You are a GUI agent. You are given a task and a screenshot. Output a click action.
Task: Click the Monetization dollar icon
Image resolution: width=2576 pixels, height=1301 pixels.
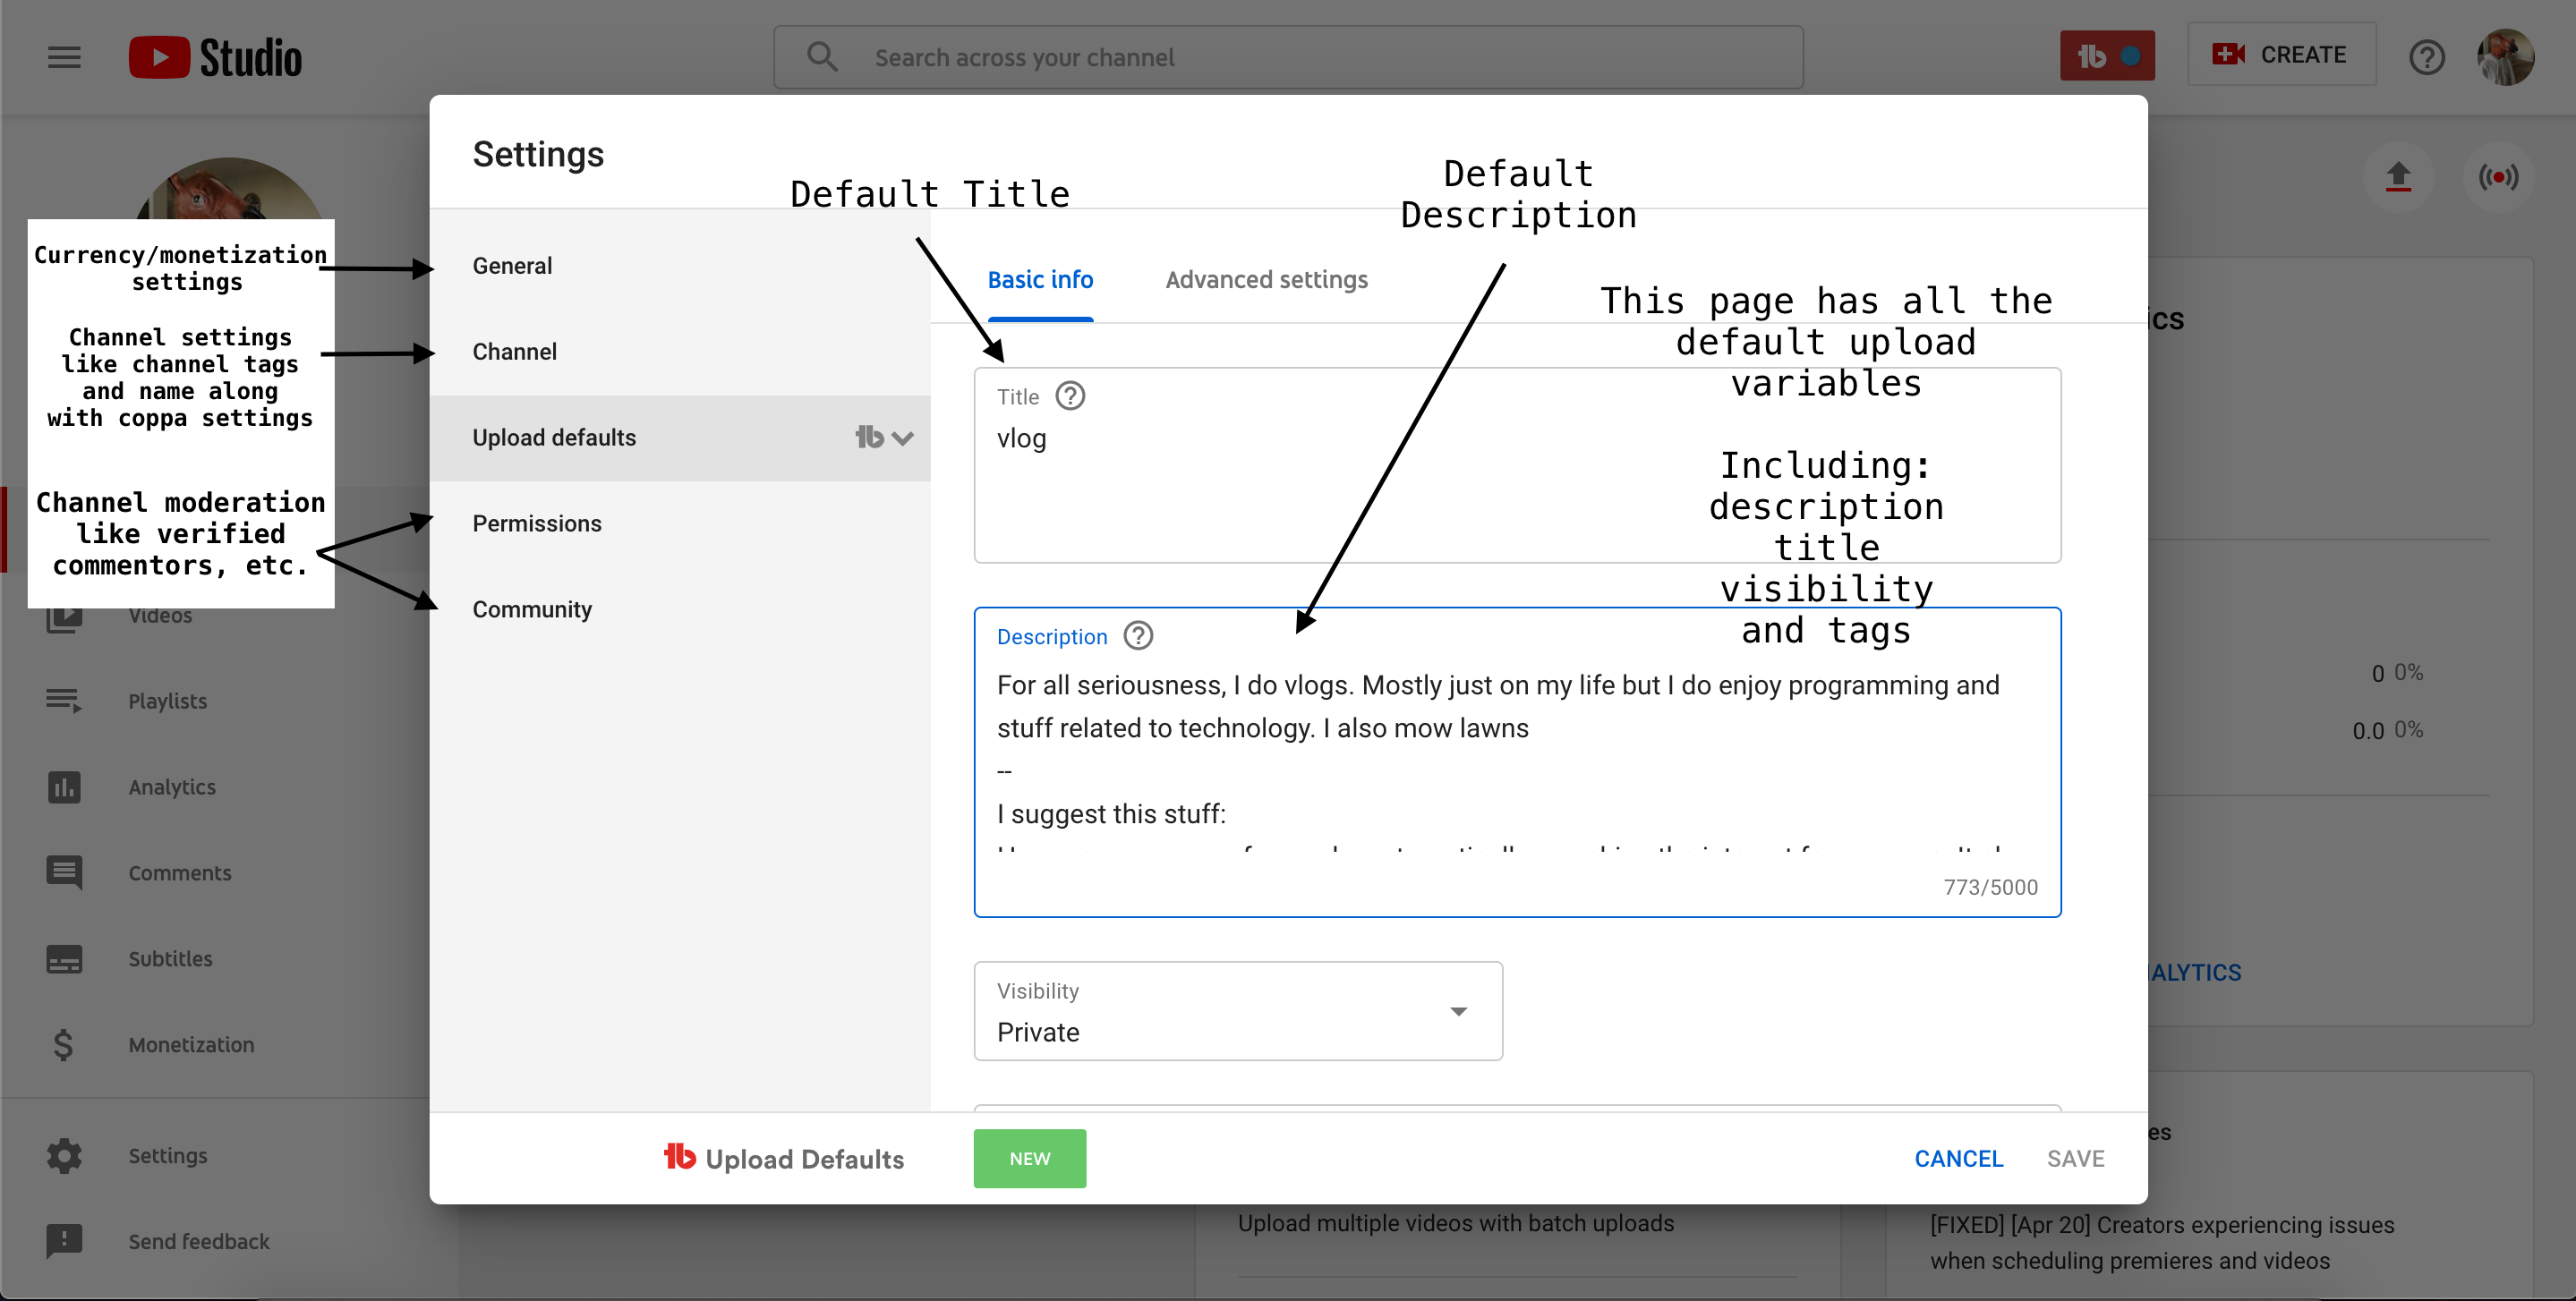pos(64,1044)
